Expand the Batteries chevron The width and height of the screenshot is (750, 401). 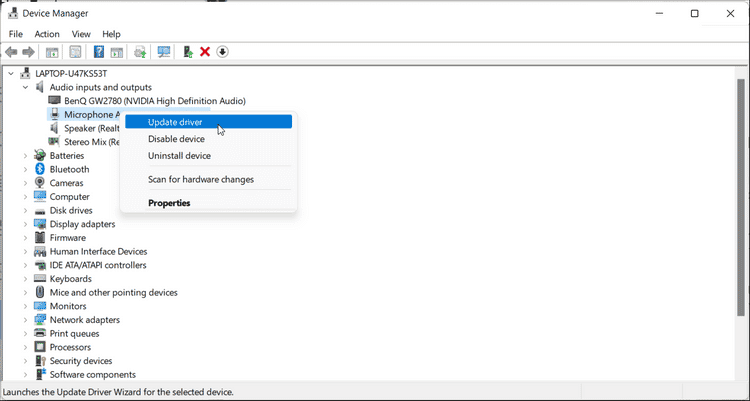(25, 156)
